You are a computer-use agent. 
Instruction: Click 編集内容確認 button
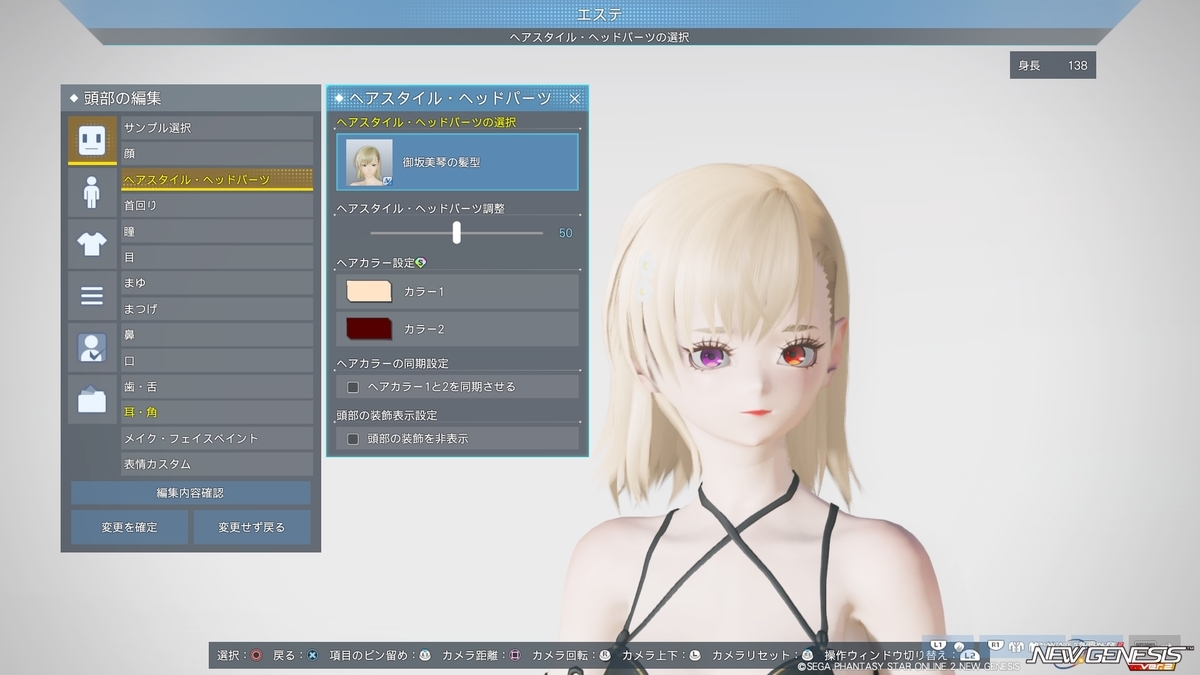point(190,493)
